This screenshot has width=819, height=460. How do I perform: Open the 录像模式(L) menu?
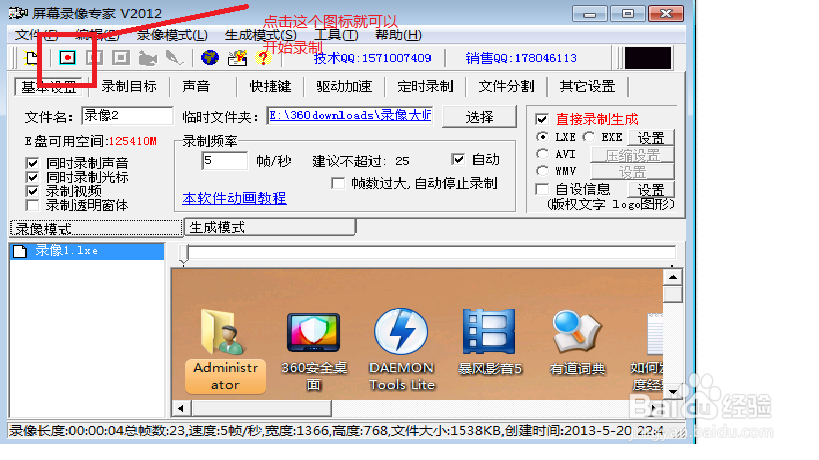(x=172, y=35)
